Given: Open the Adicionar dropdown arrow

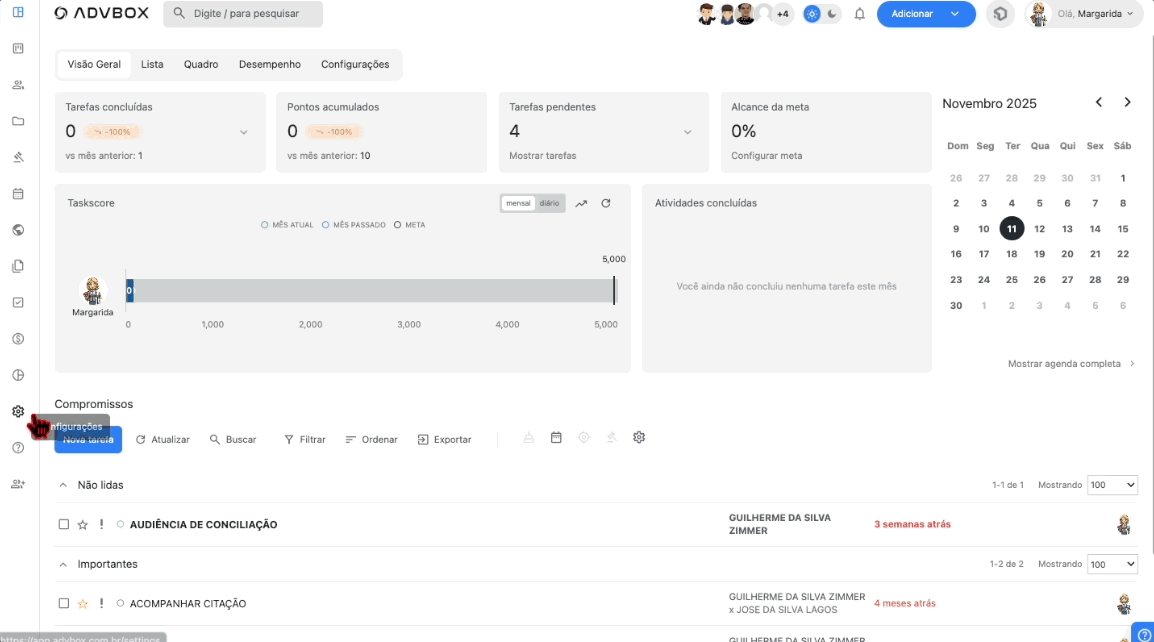Looking at the screenshot, I should 956,14.
